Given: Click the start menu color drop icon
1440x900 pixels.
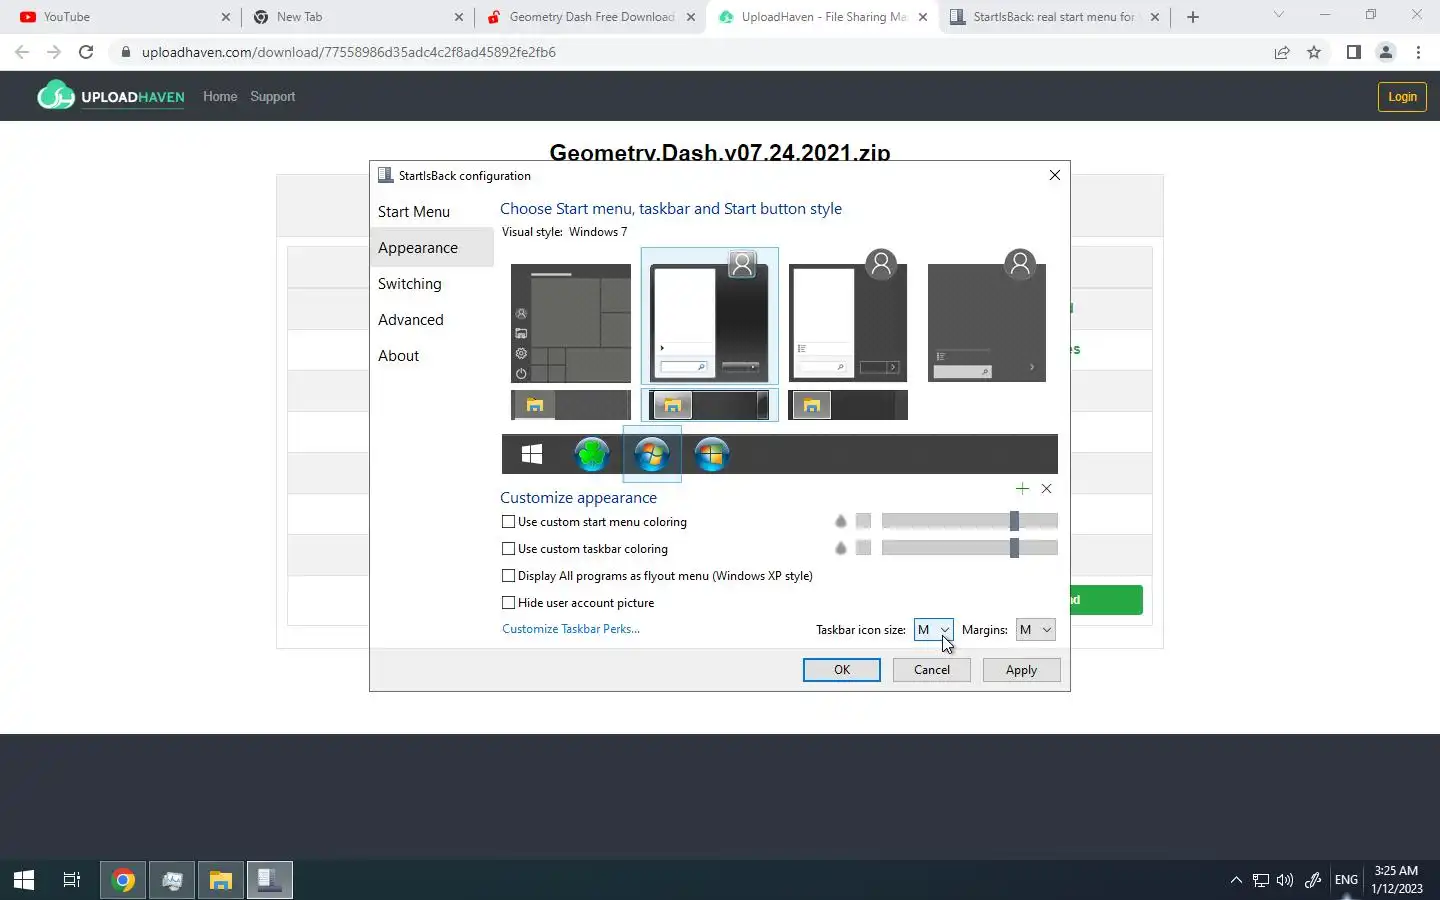Looking at the screenshot, I should pos(840,521).
